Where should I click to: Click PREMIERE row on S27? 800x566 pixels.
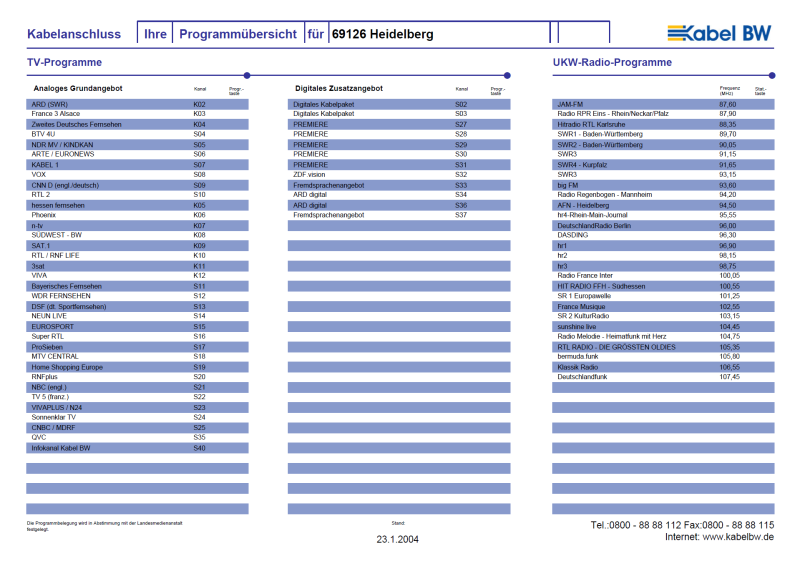tap(399, 124)
